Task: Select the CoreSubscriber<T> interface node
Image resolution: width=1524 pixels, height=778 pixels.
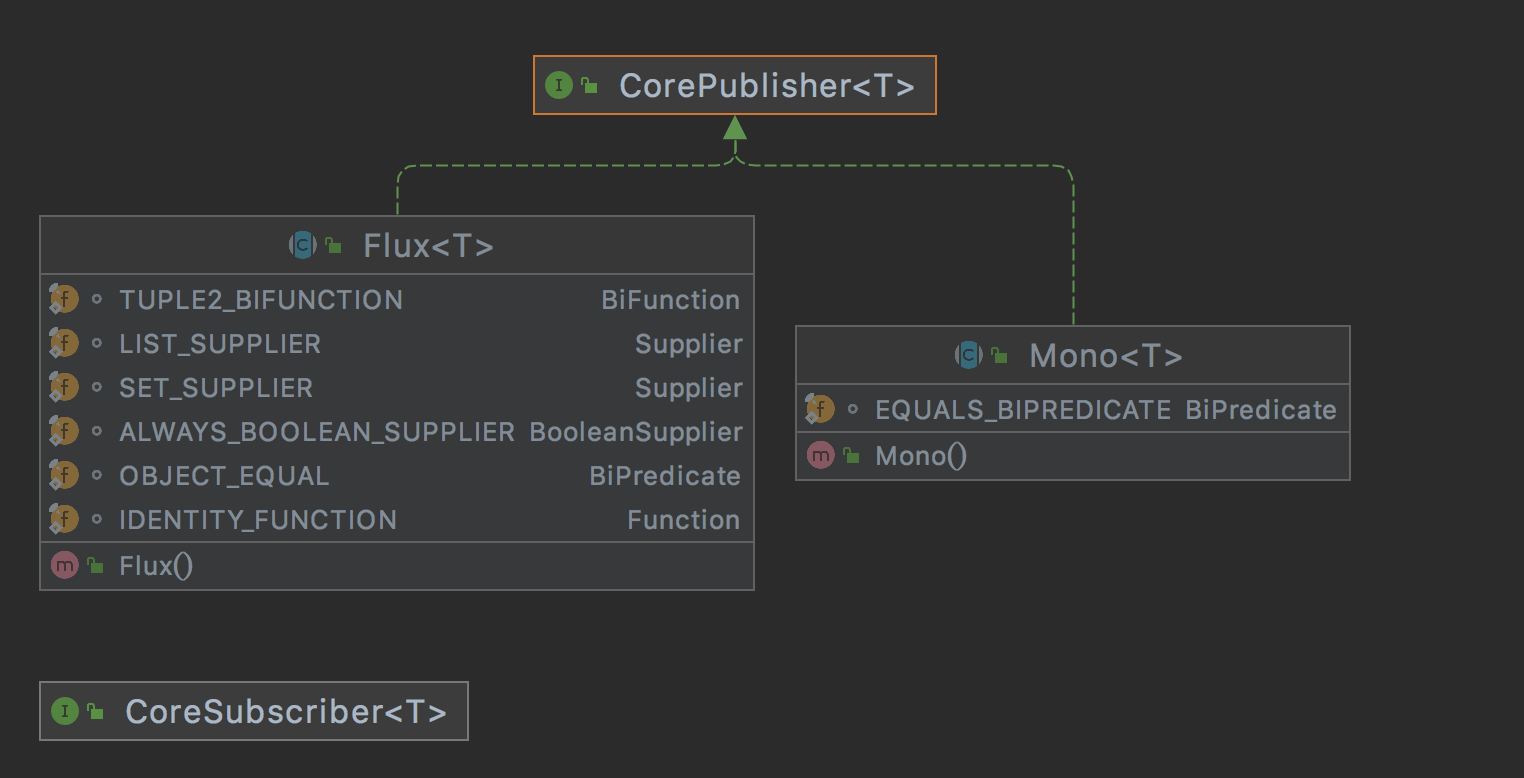Action: [253, 711]
